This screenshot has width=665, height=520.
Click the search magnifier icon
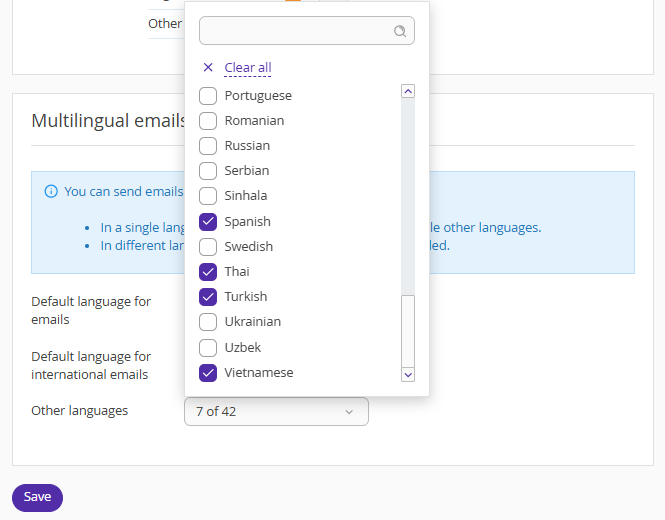pyautogui.click(x=400, y=31)
